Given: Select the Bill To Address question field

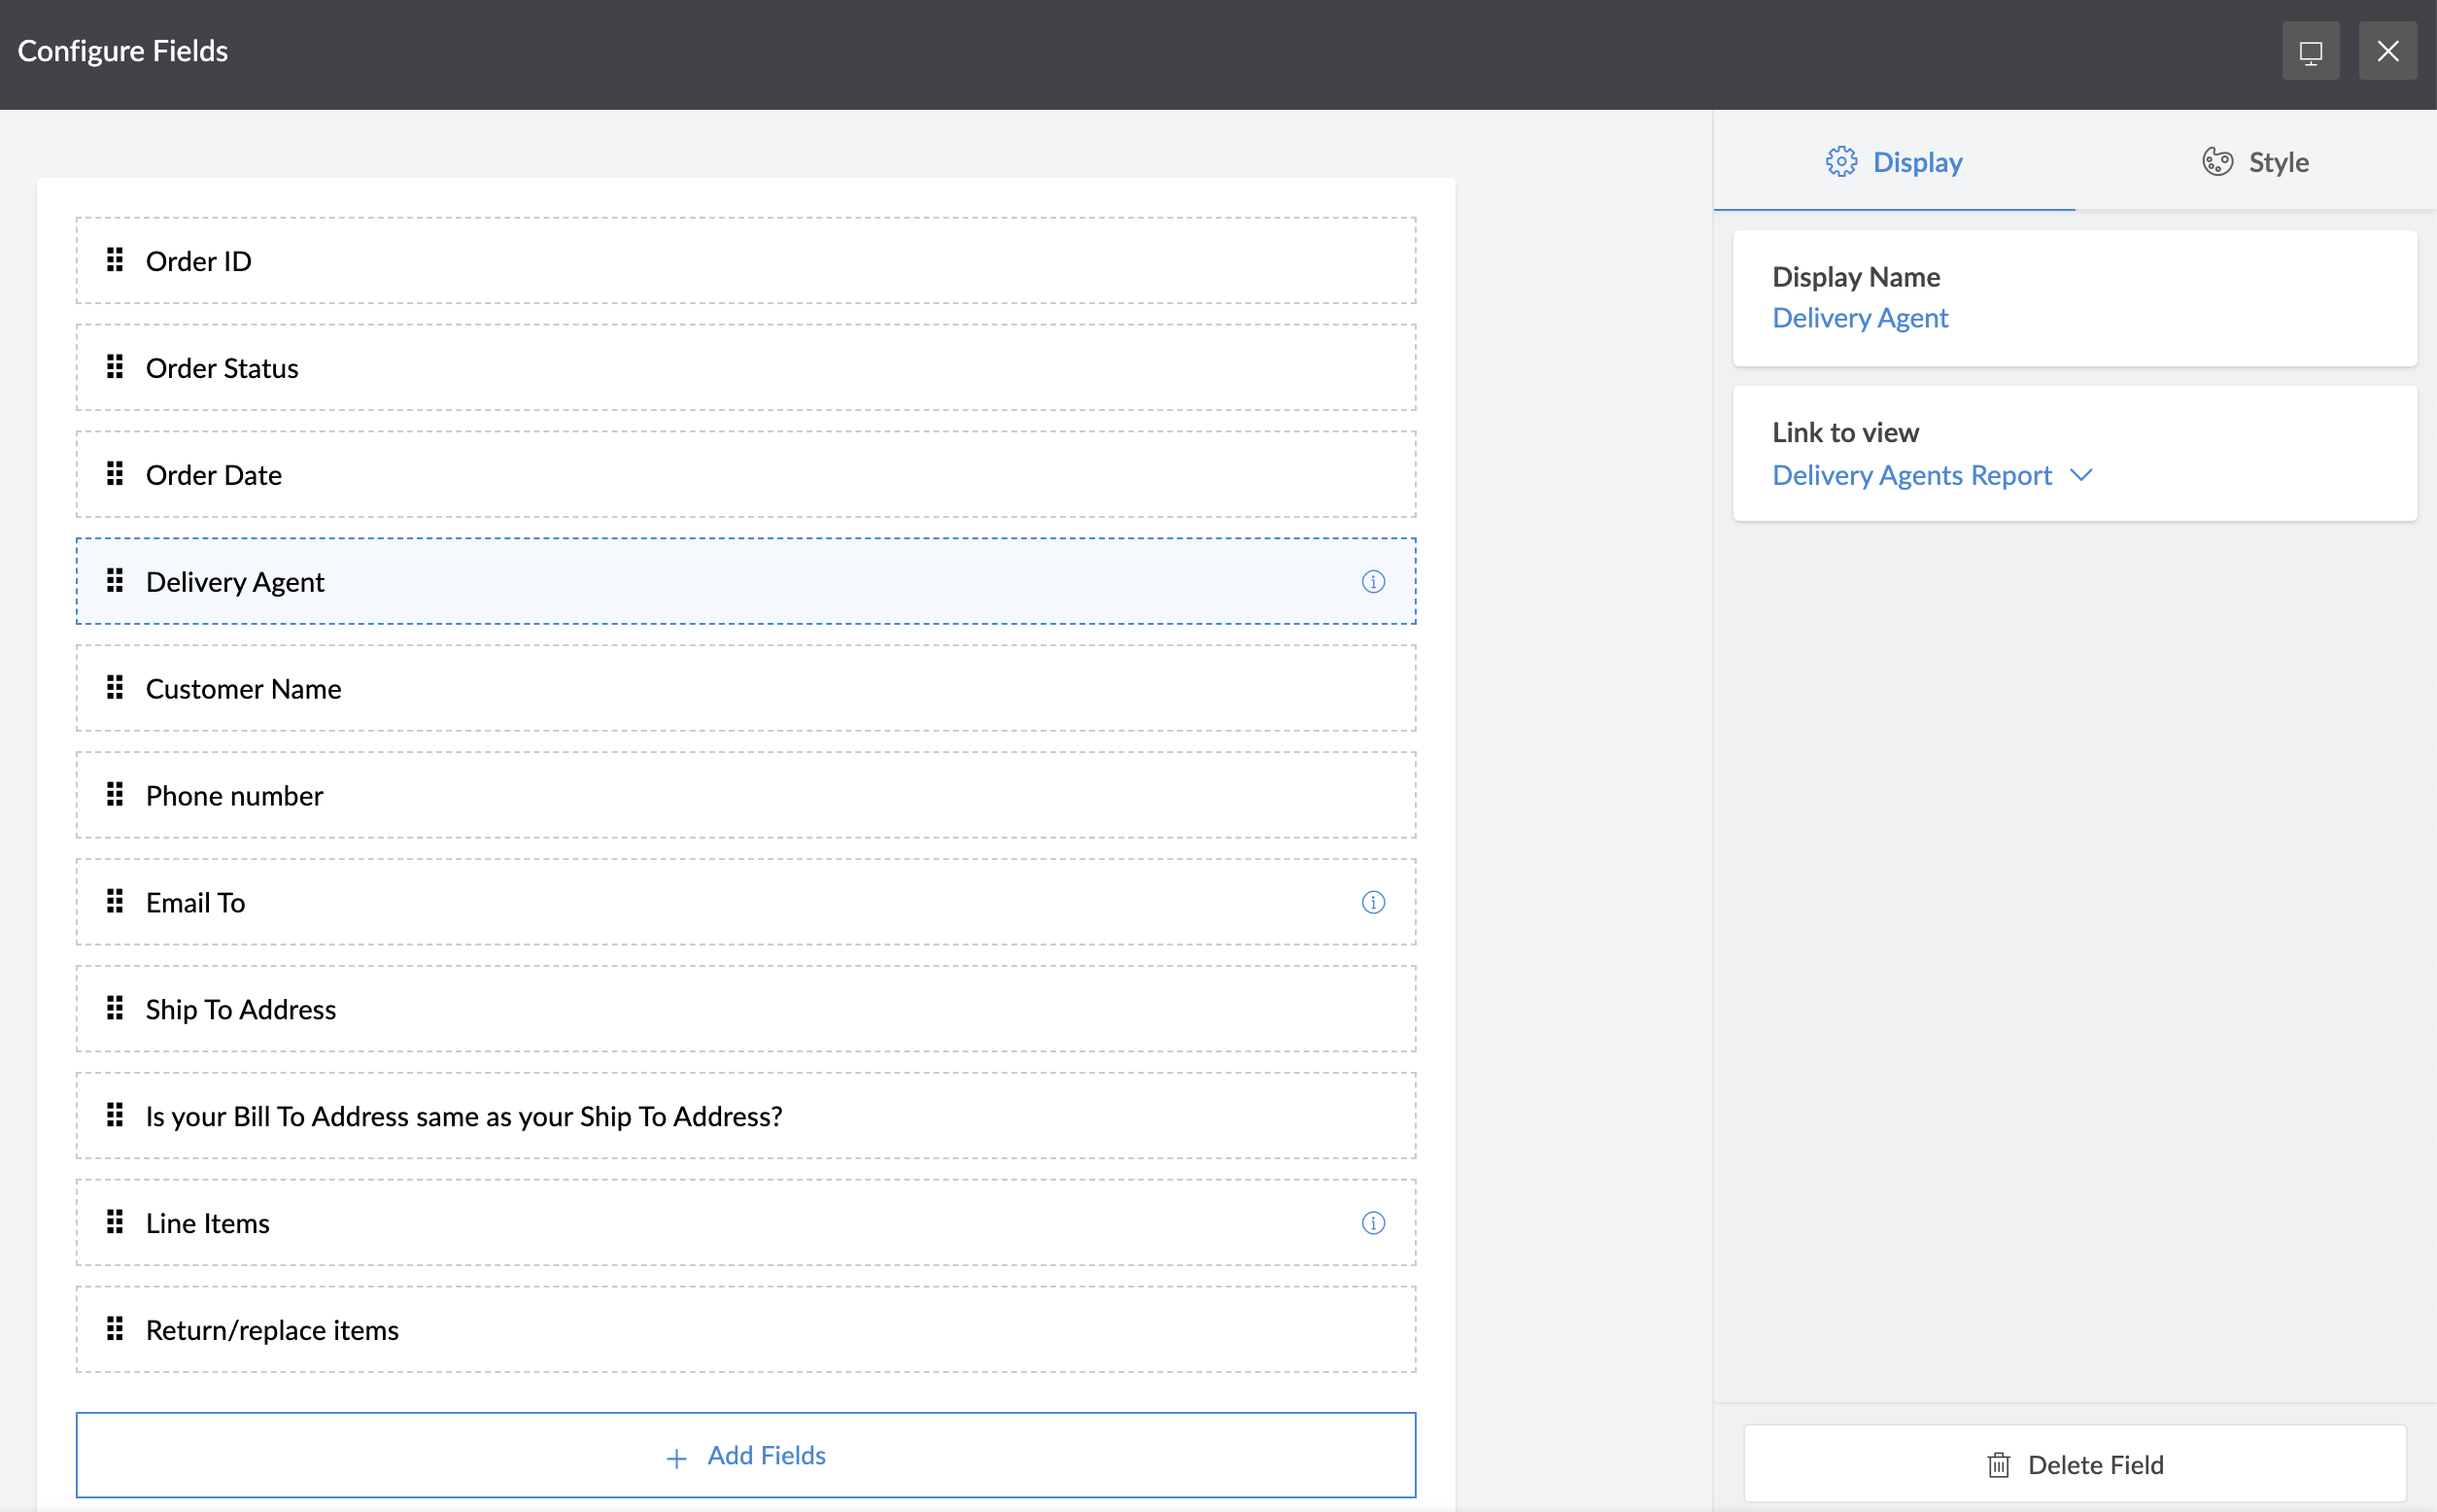Looking at the screenshot, I should pos(746,1116).
